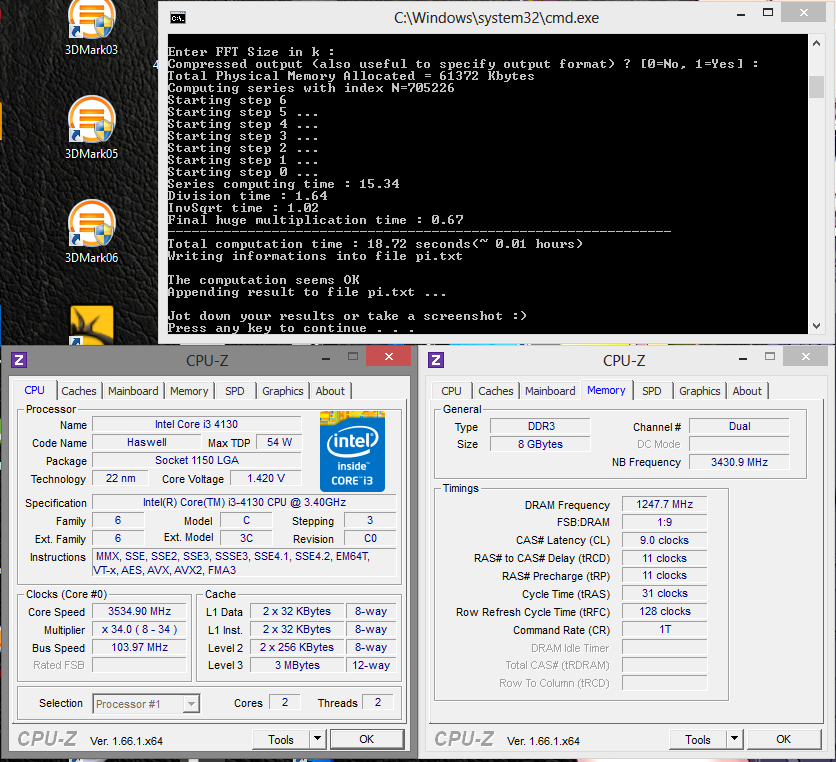Click Tools button in left CPU-Z window

(281, 739)
